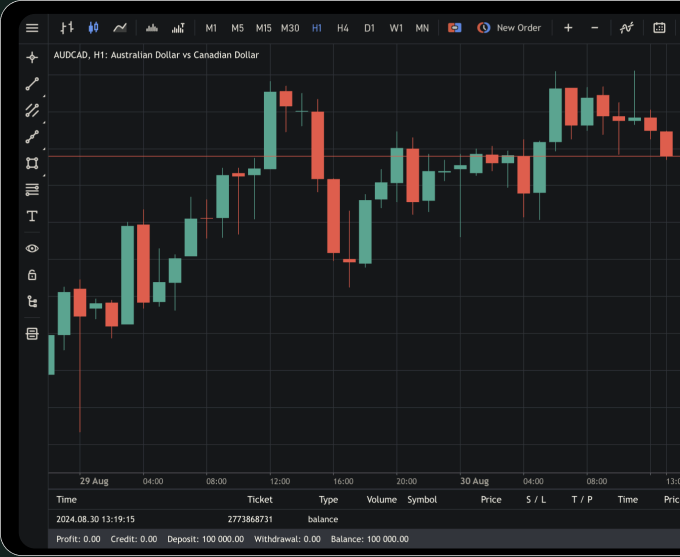Click the New Order button
This screenshot has height=557, width=680.
[509, 28]
